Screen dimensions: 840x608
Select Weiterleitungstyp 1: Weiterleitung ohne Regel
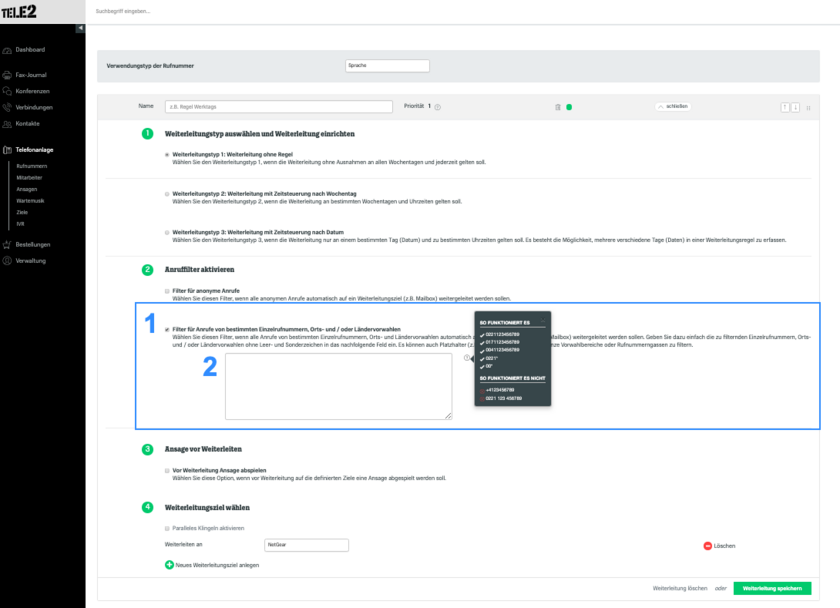[167, 155]
